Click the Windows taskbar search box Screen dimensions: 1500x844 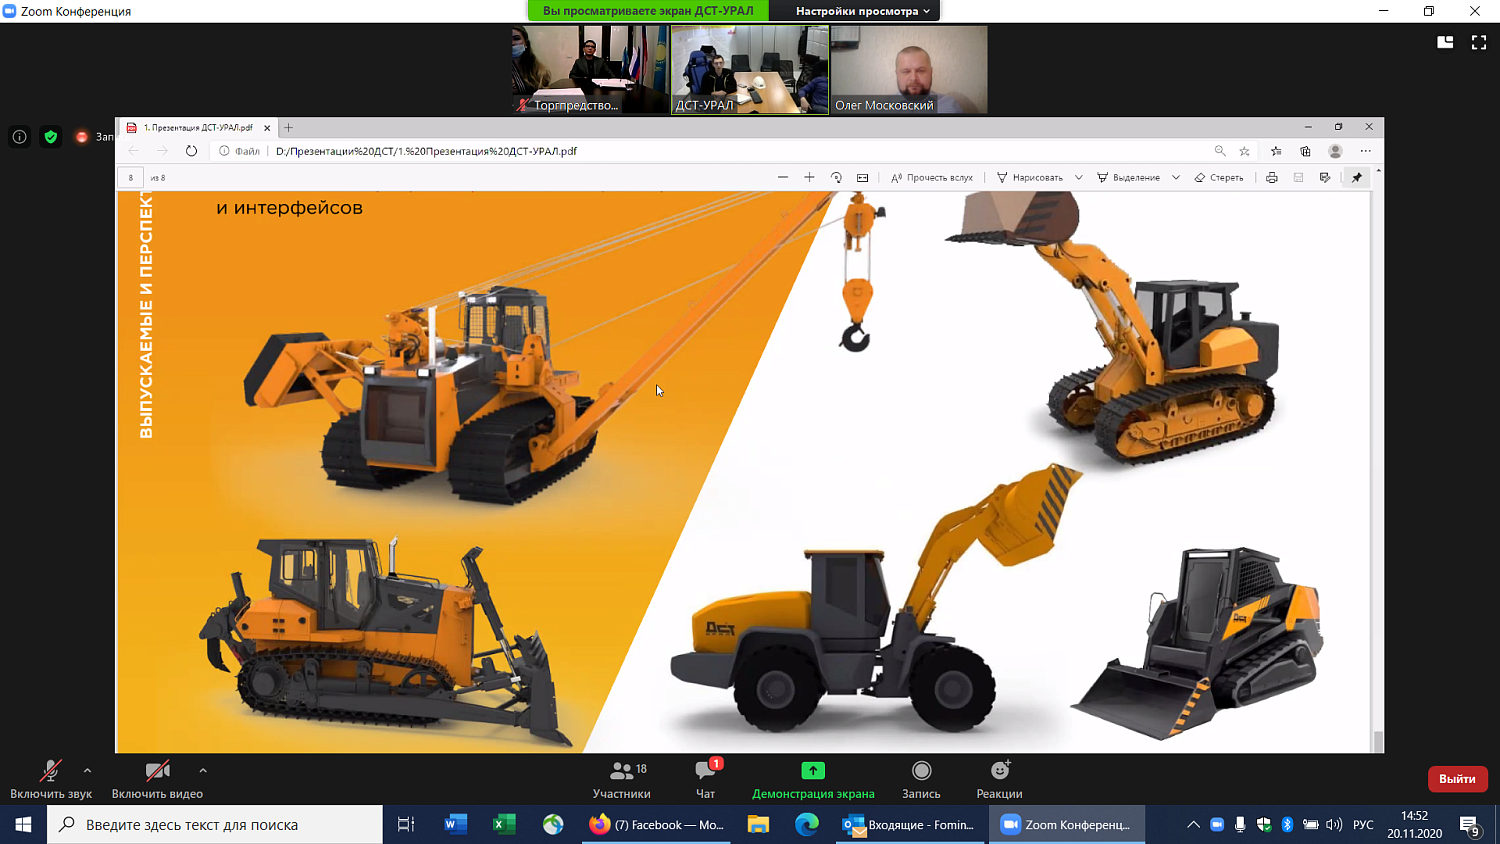[215, 824]
